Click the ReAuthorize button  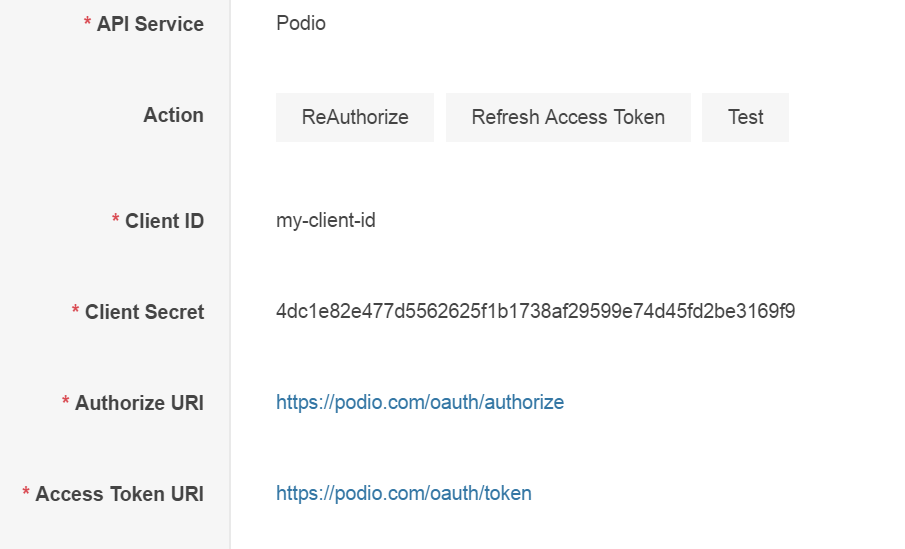click(x=355, y=117)
